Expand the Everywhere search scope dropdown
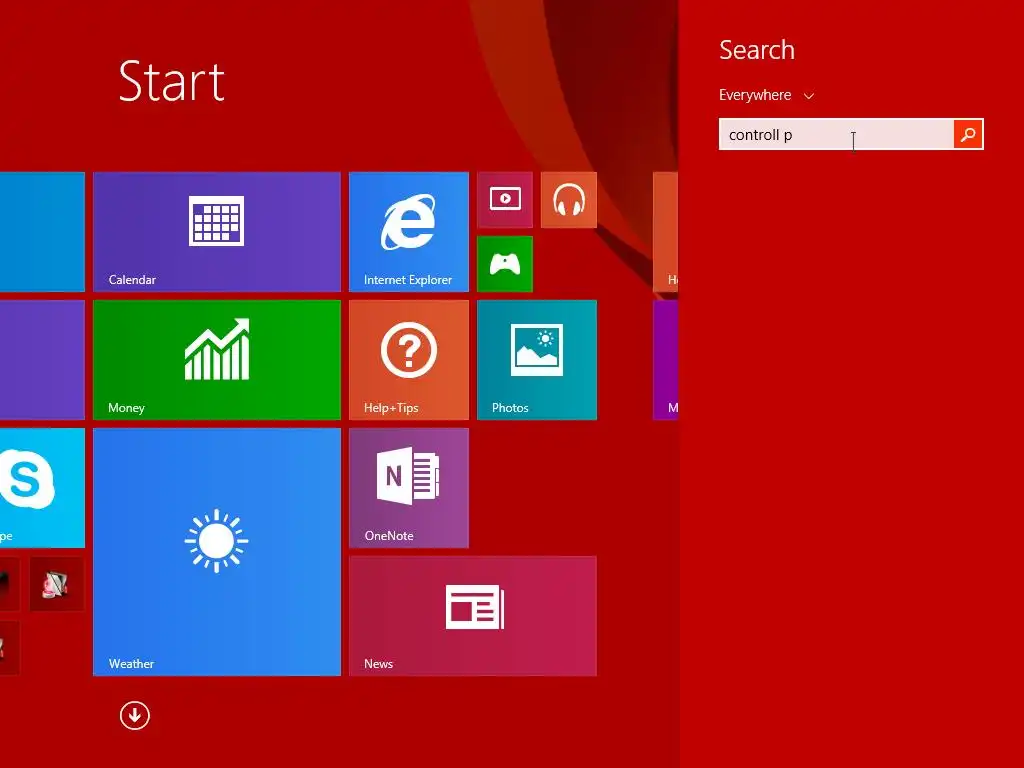The height and width of the screenshot is (768, 1024). pyautogui.click(x=767, y=95)
